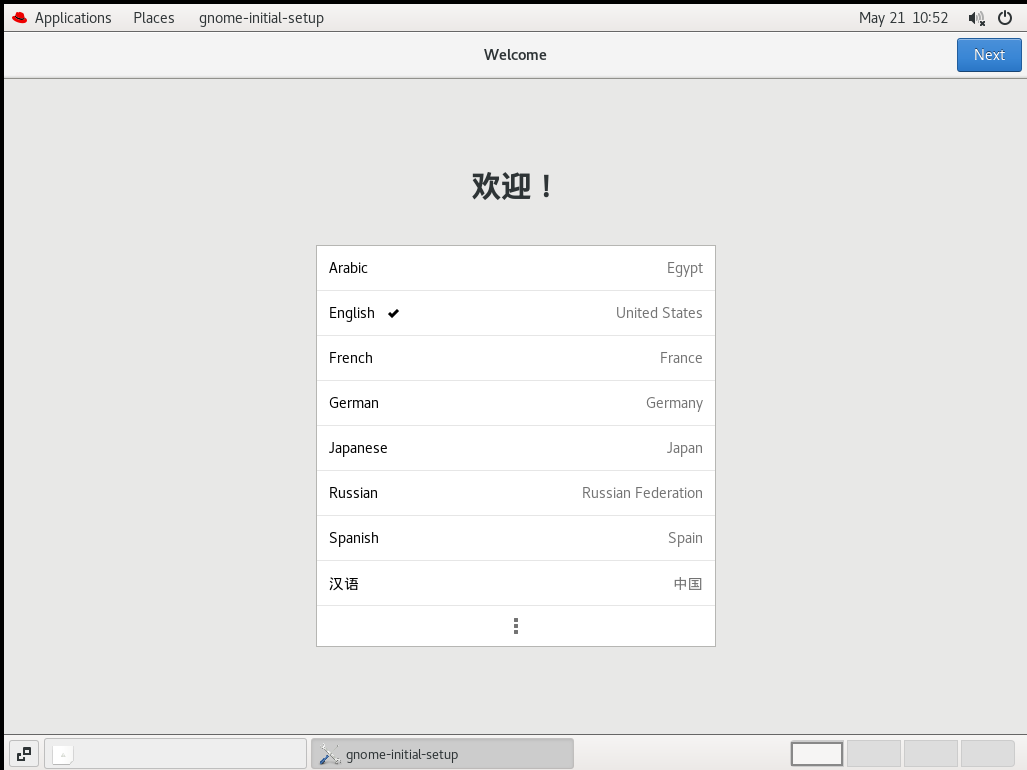Open the power icon menu
The width and height of the screenshot is (1027, 770).
coord(1005,18)
